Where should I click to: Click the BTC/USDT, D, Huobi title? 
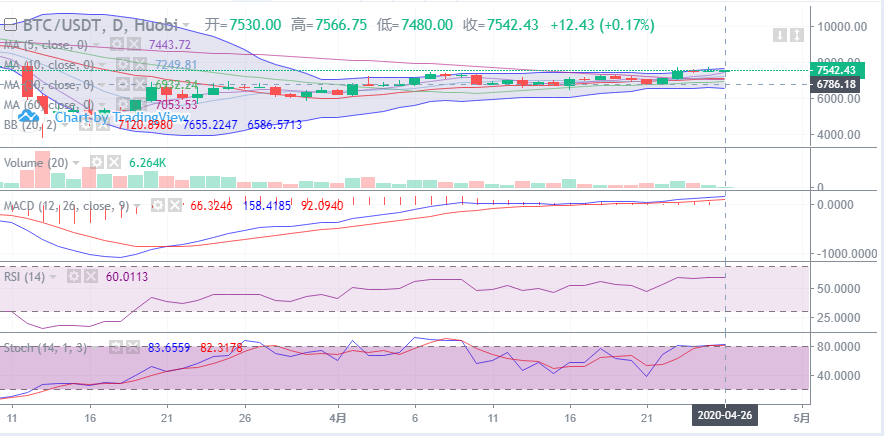click(x=99, y=25)
